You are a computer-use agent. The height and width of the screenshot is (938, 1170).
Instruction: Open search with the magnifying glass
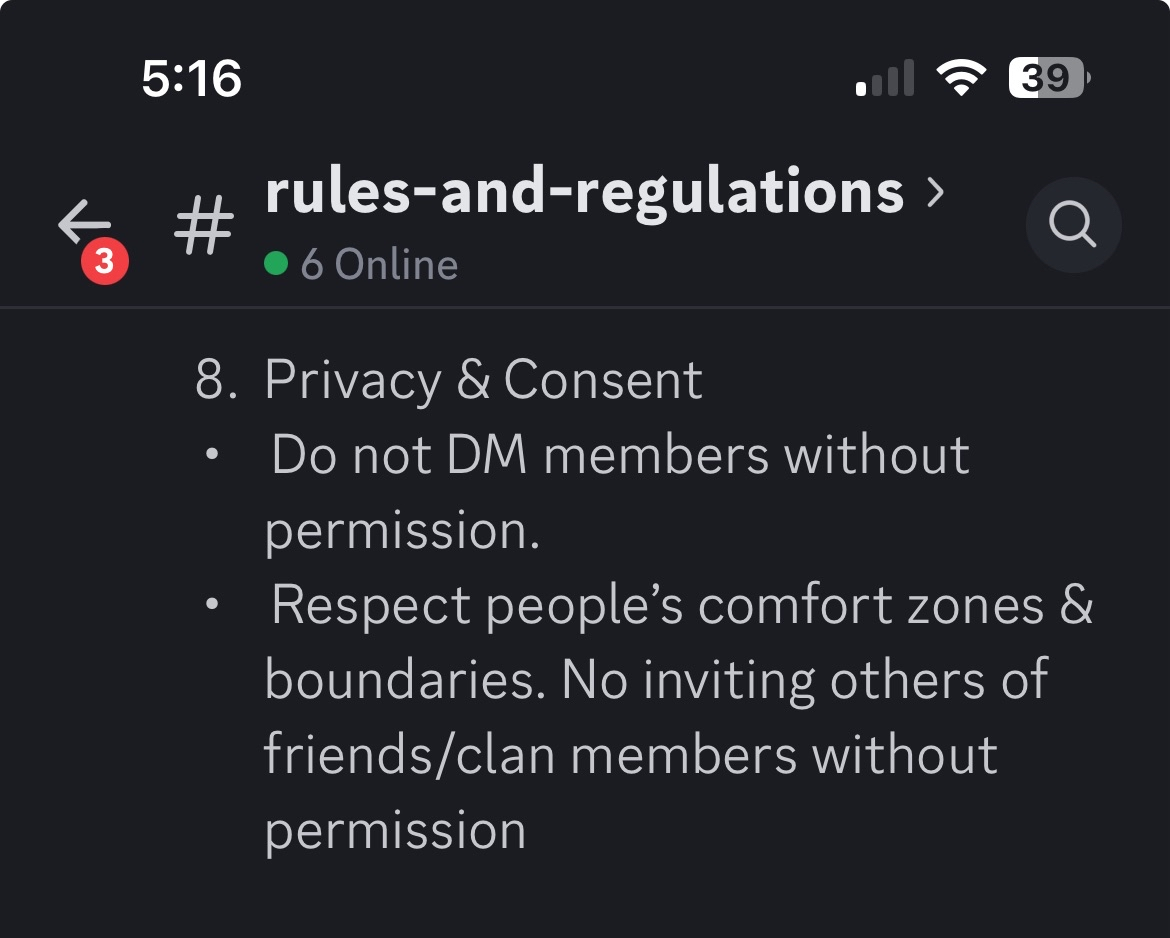coord(1073,225)
